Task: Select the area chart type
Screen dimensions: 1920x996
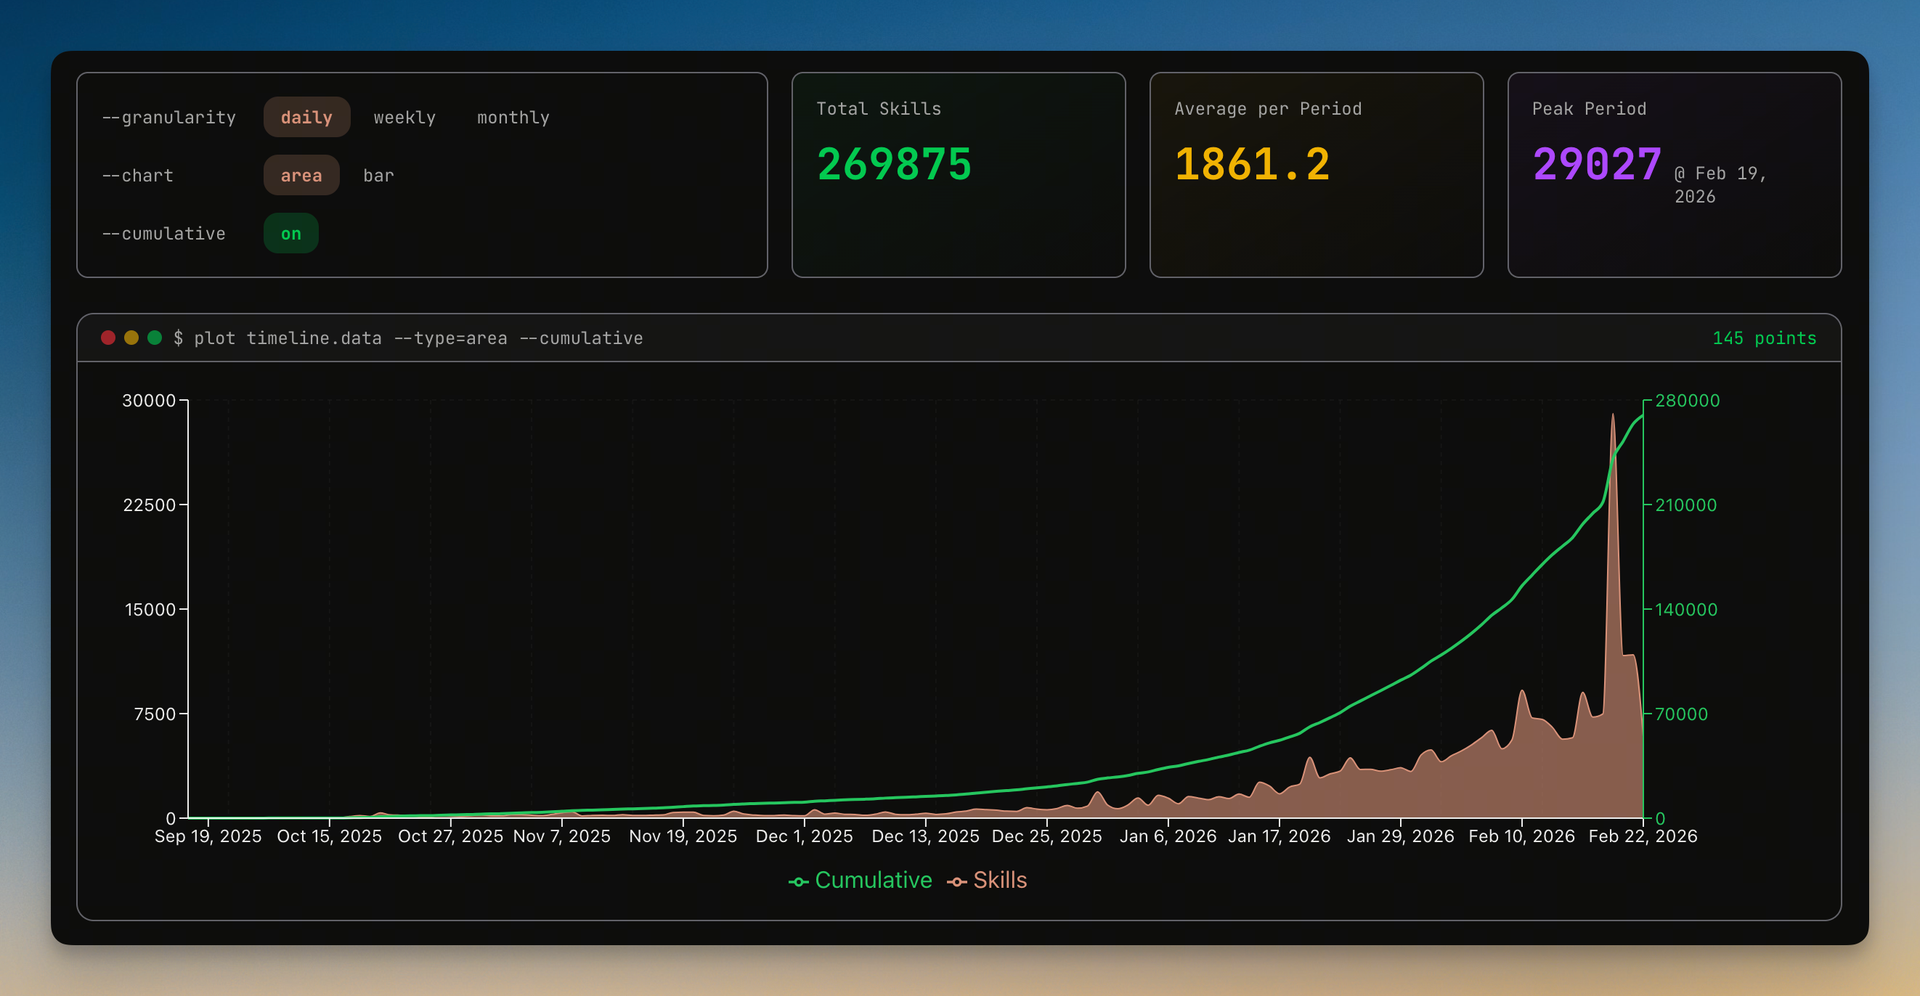Action: (301, 176)
